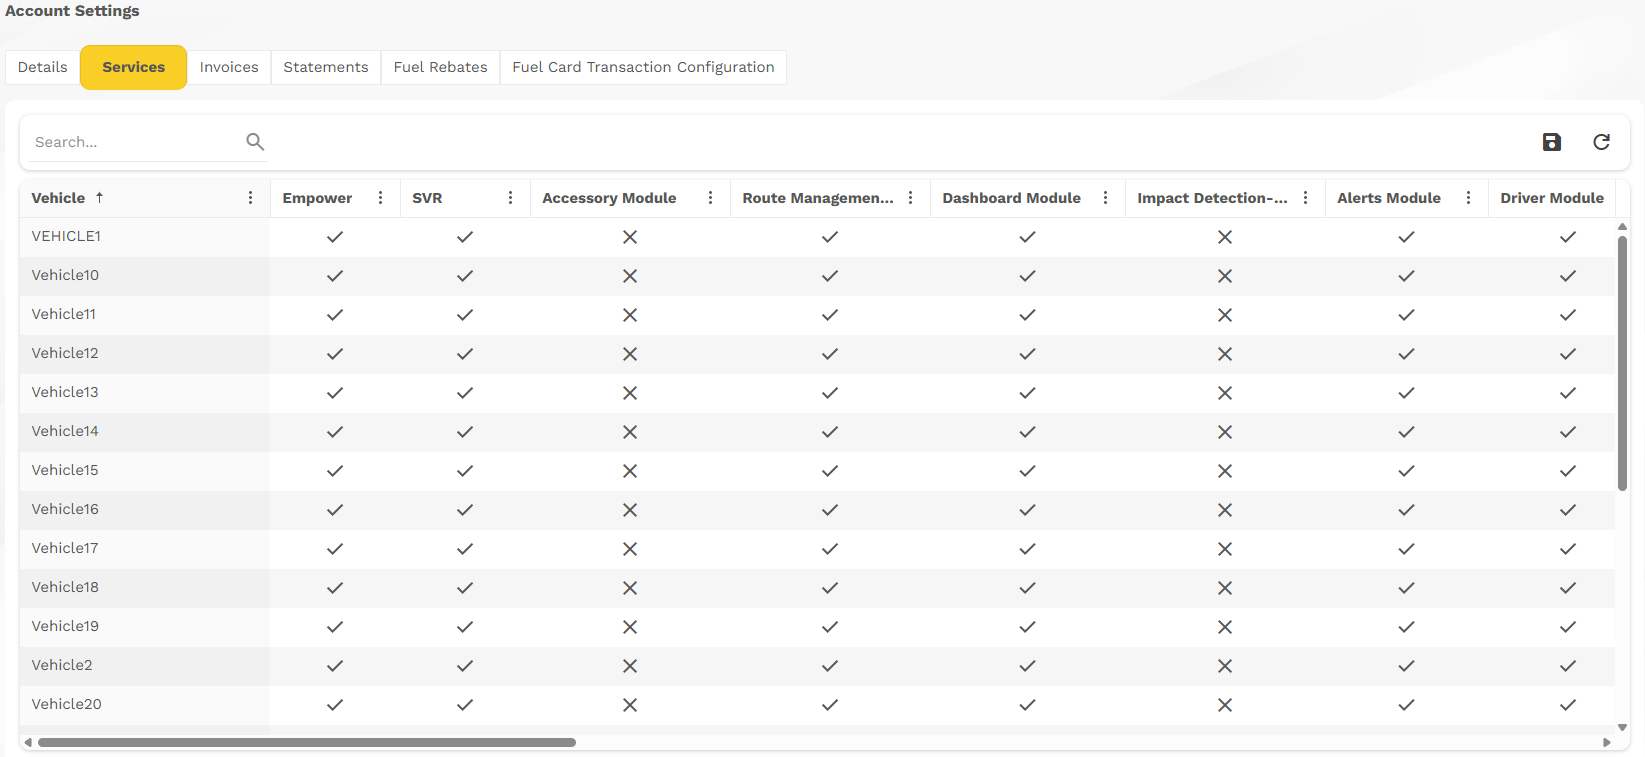Click the scroll-right arrow of the grid
This screenshot has height=757, width=1645.
(1607, 743)
